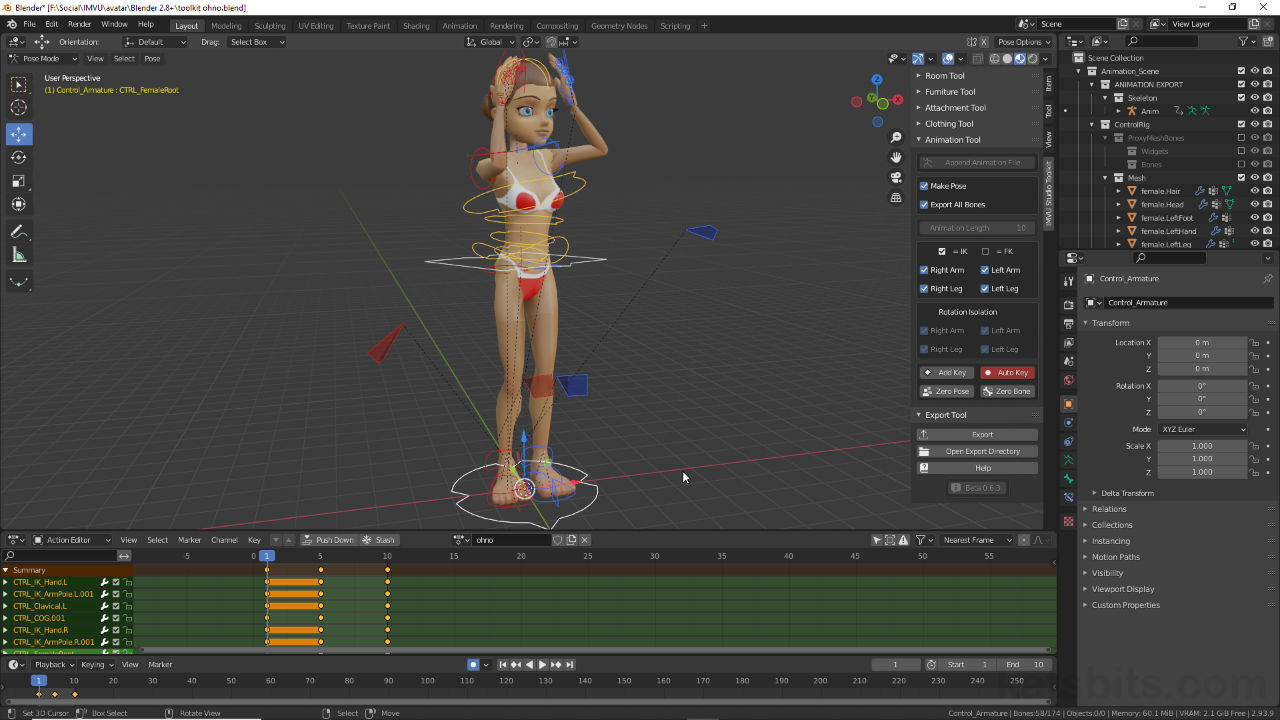Toggle the IK Left Arm checkbox
This screenshot has height=720, width=1280.
point(985,270)
